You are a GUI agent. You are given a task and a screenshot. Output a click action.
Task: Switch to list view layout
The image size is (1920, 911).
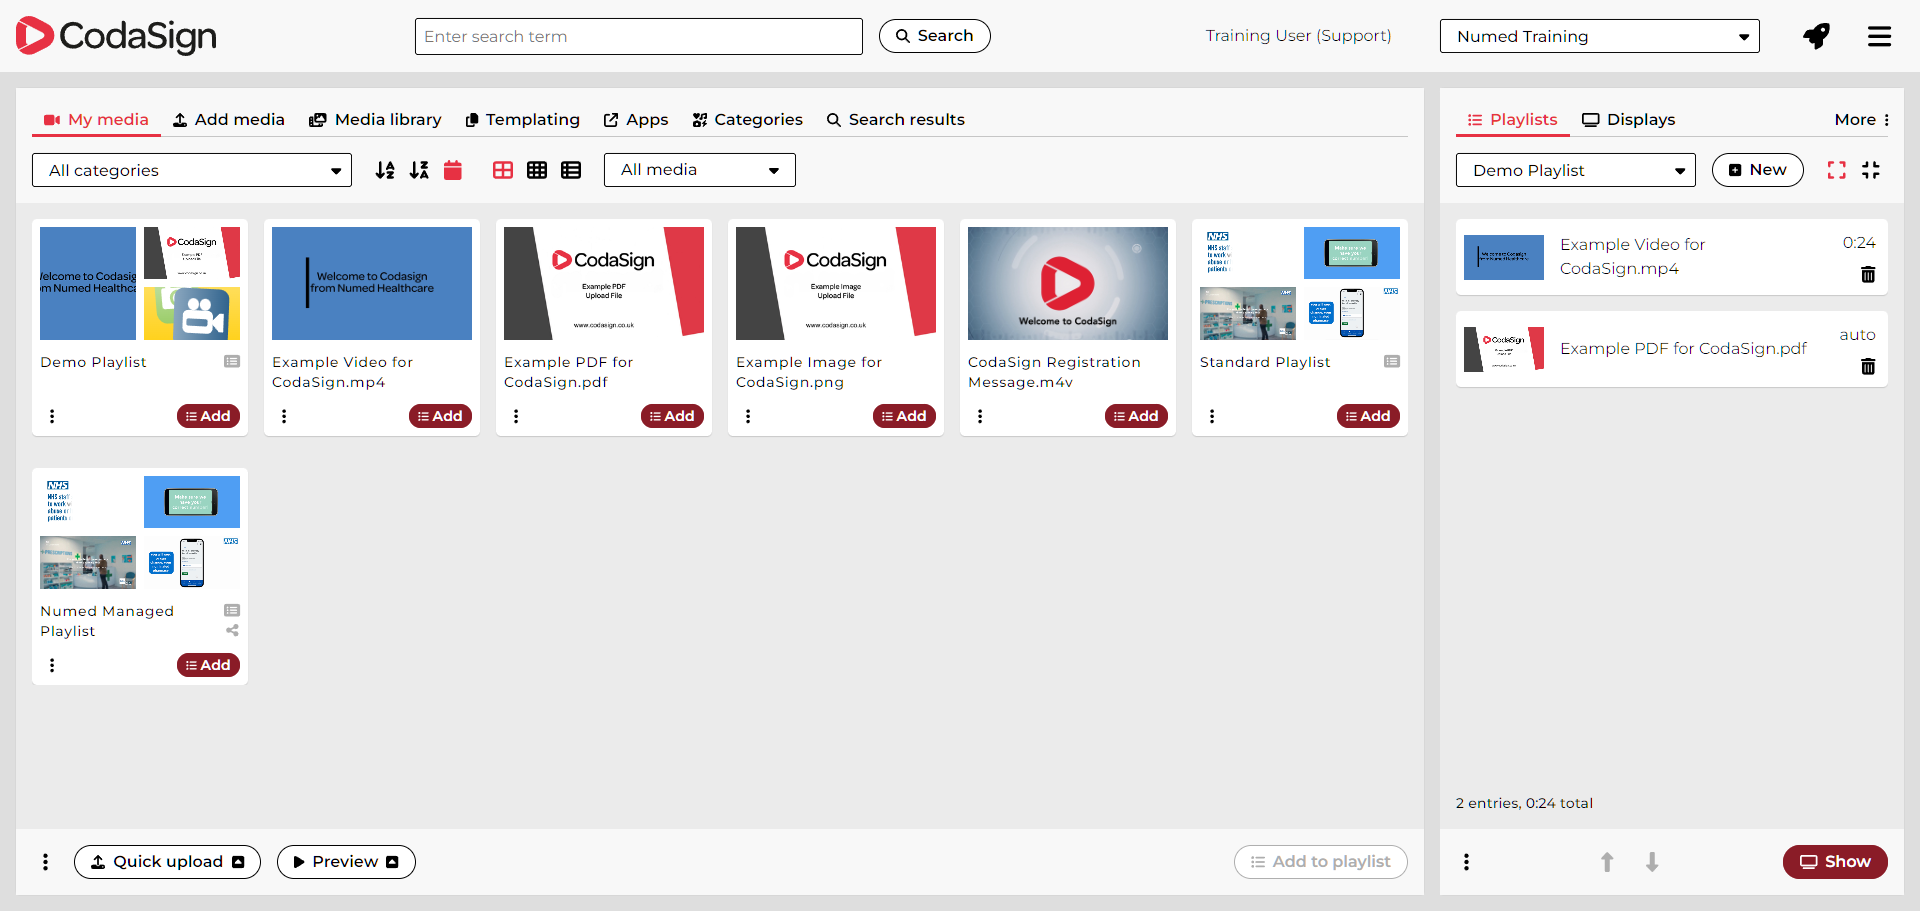tap(571, 170)
